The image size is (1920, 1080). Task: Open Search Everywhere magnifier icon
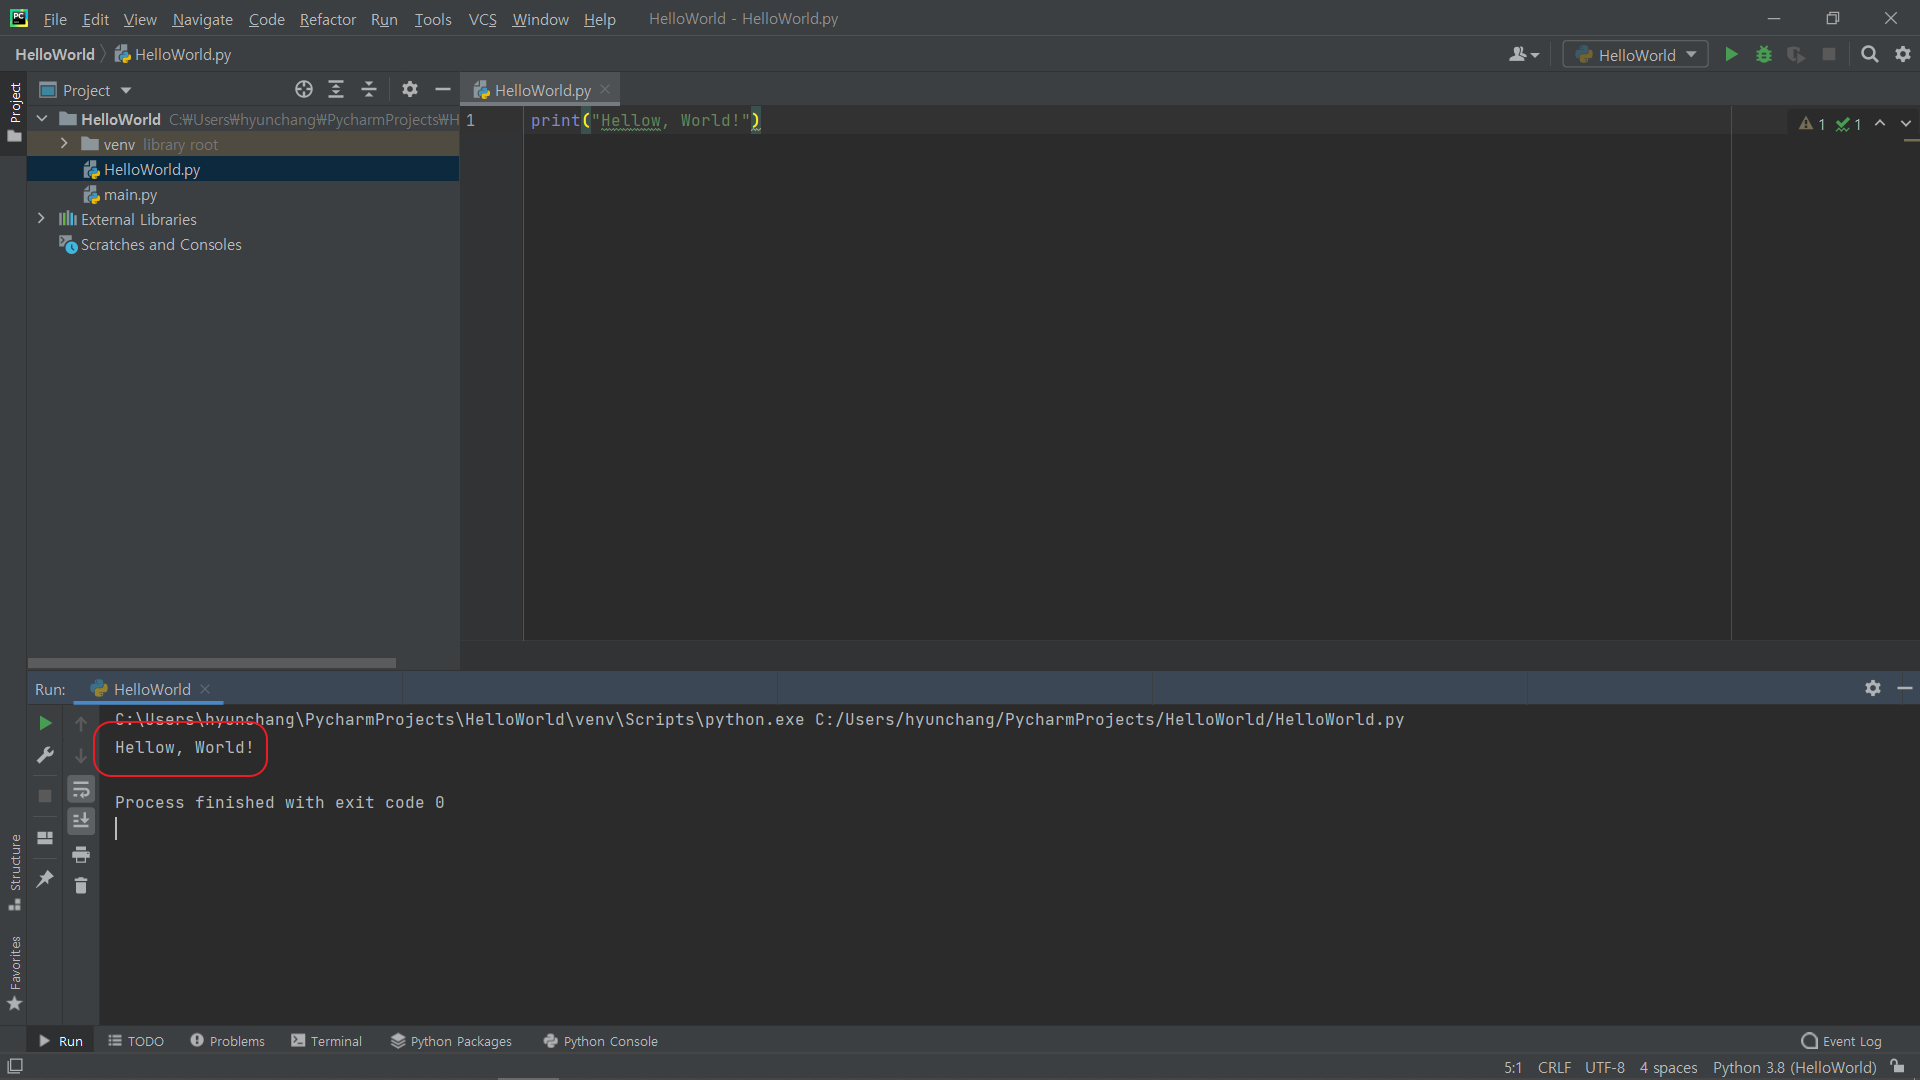(1869, 55)
